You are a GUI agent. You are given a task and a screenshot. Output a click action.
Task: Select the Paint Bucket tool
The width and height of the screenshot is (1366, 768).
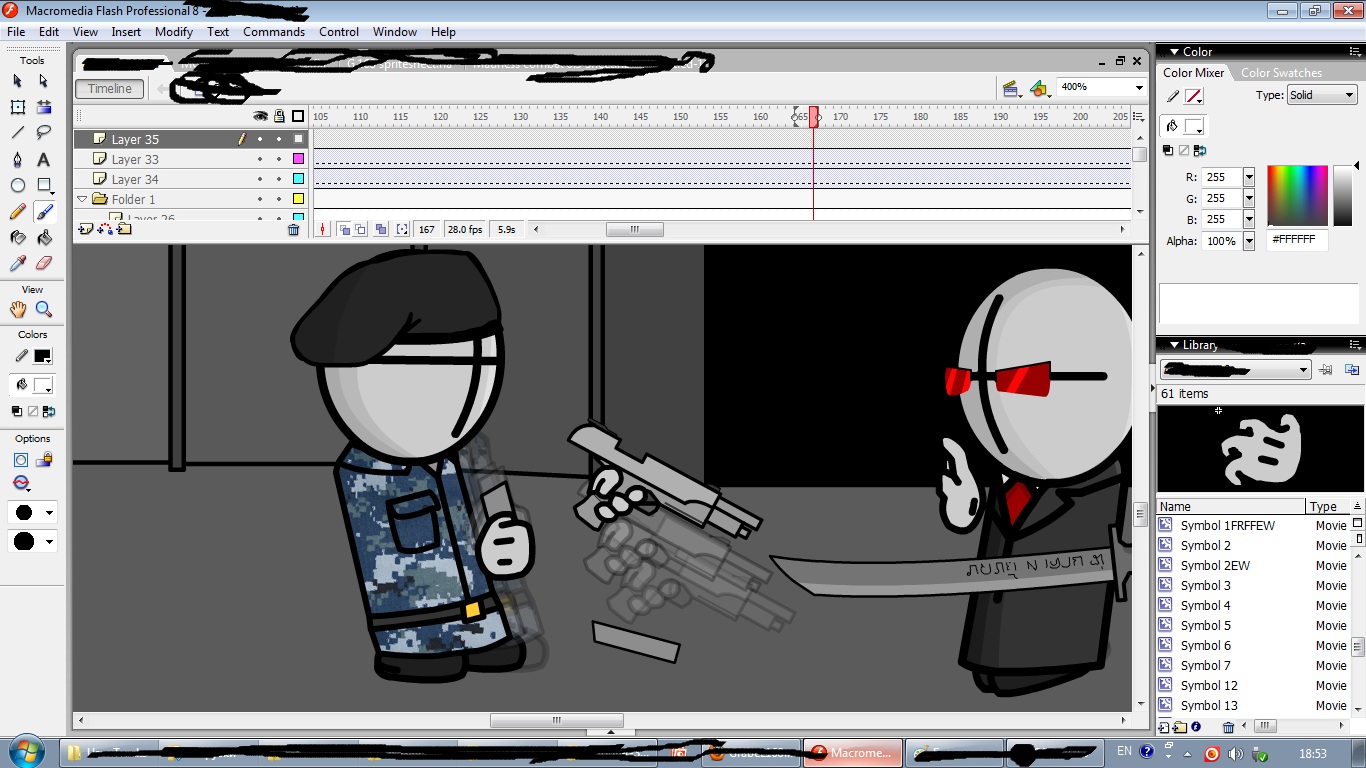point(44,238)
